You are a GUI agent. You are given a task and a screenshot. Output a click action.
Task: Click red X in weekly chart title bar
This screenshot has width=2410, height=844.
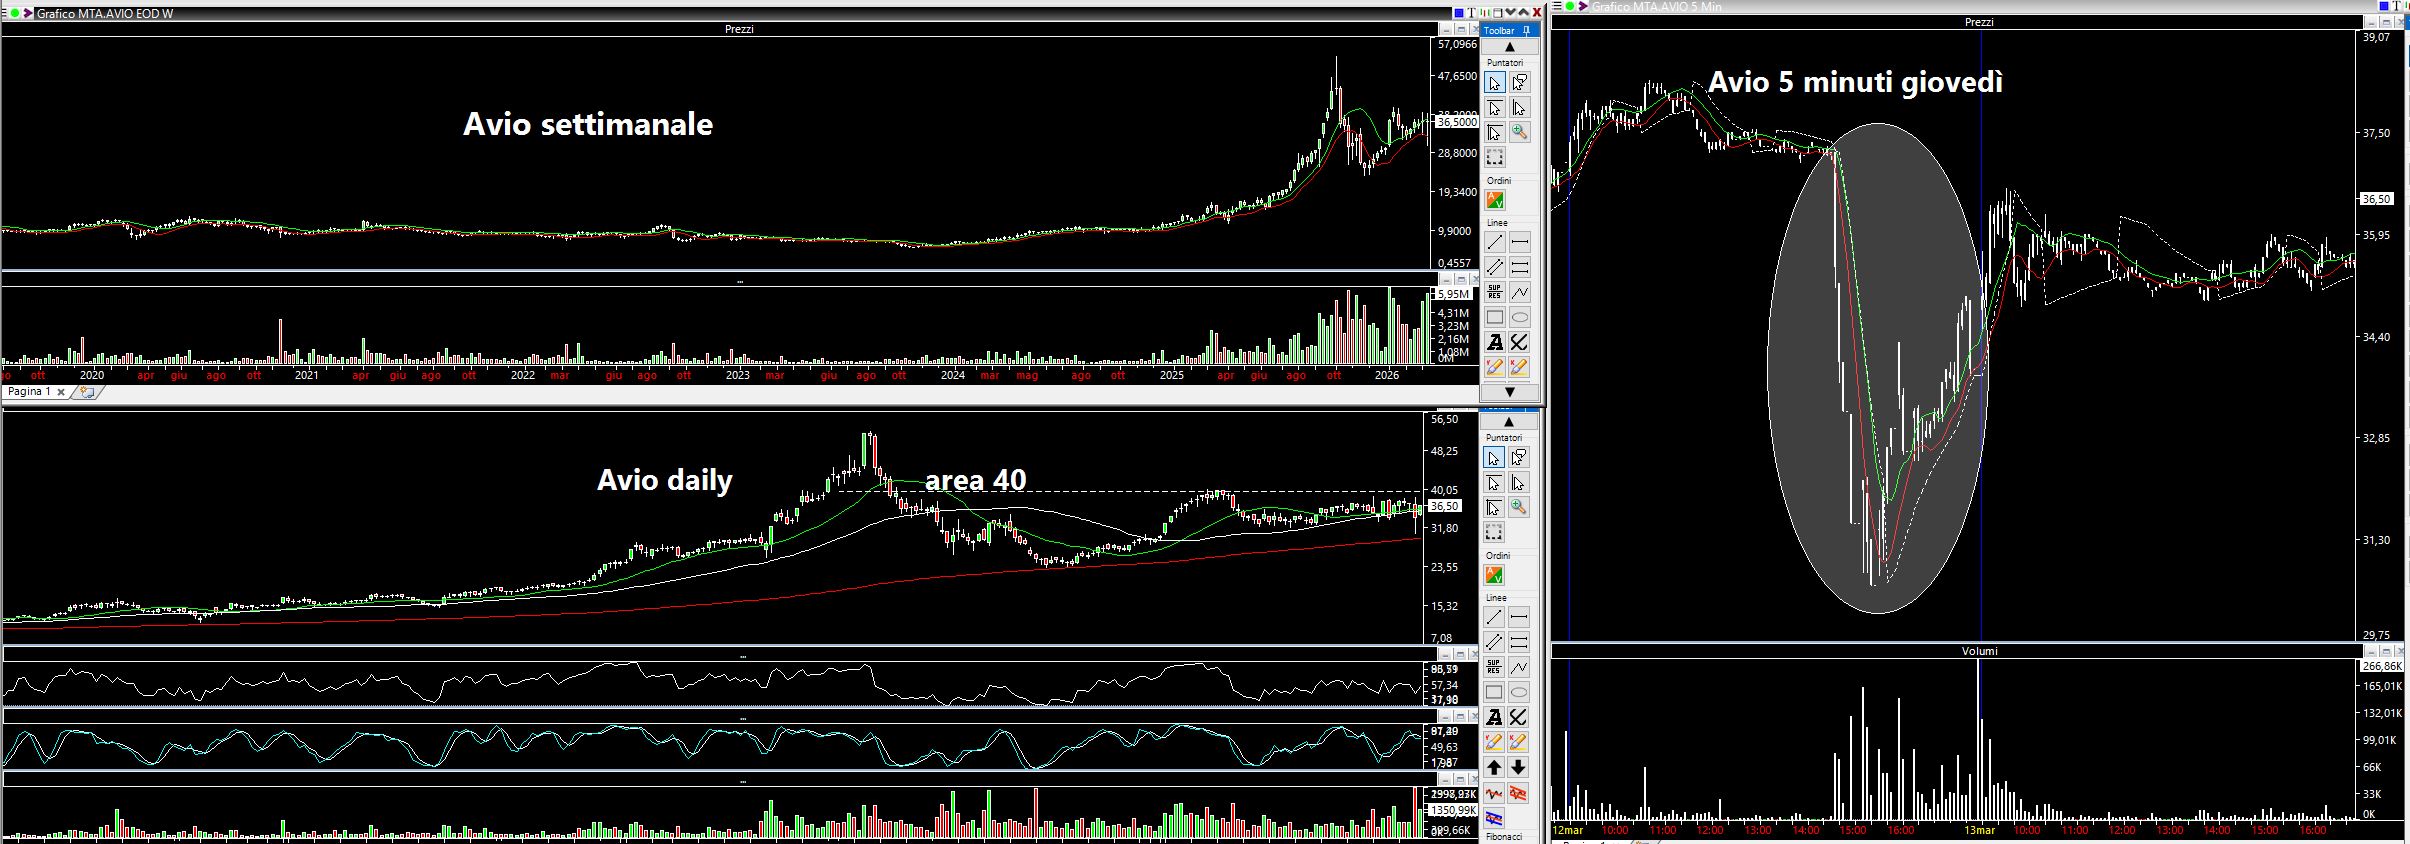tap(1536, 13)
